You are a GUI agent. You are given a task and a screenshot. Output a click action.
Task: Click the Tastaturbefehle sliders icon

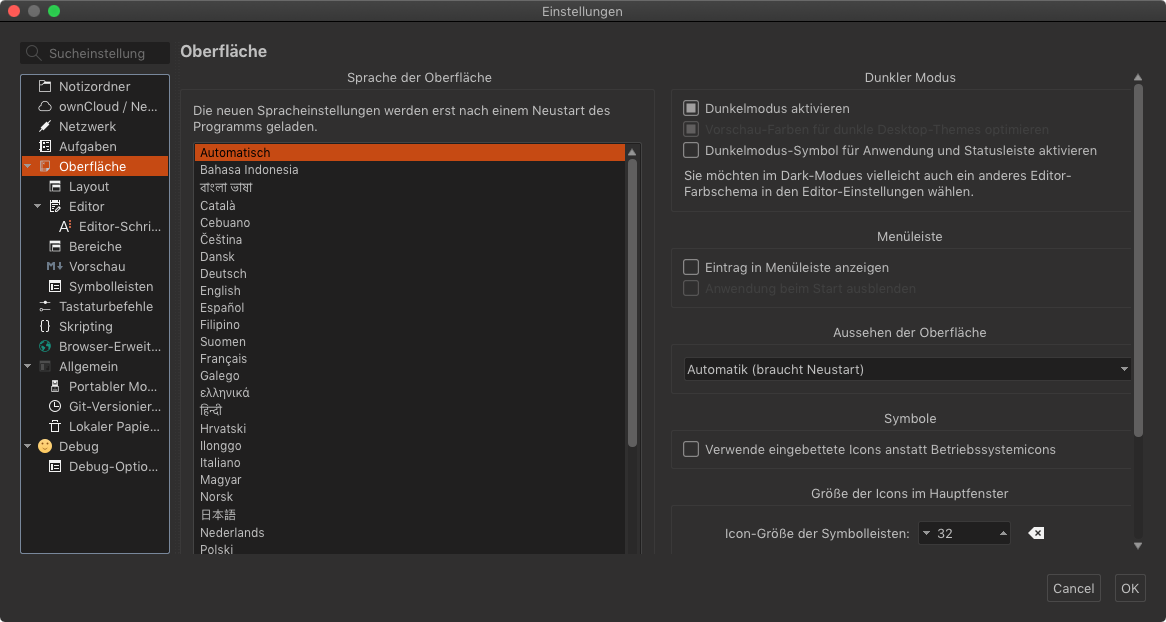coord(45,307)
